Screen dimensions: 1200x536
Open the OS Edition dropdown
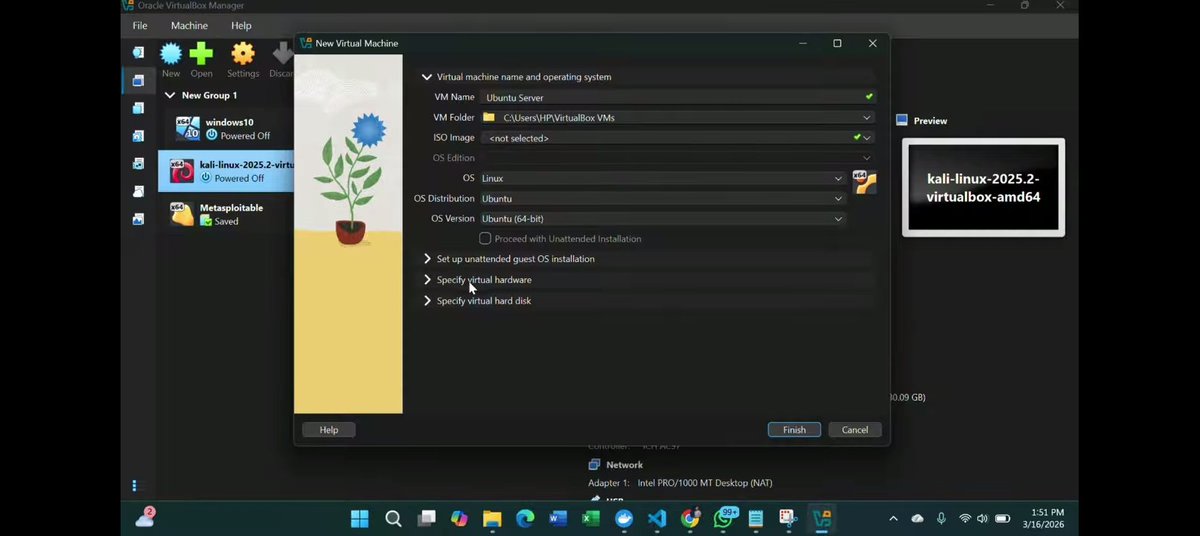867,158
